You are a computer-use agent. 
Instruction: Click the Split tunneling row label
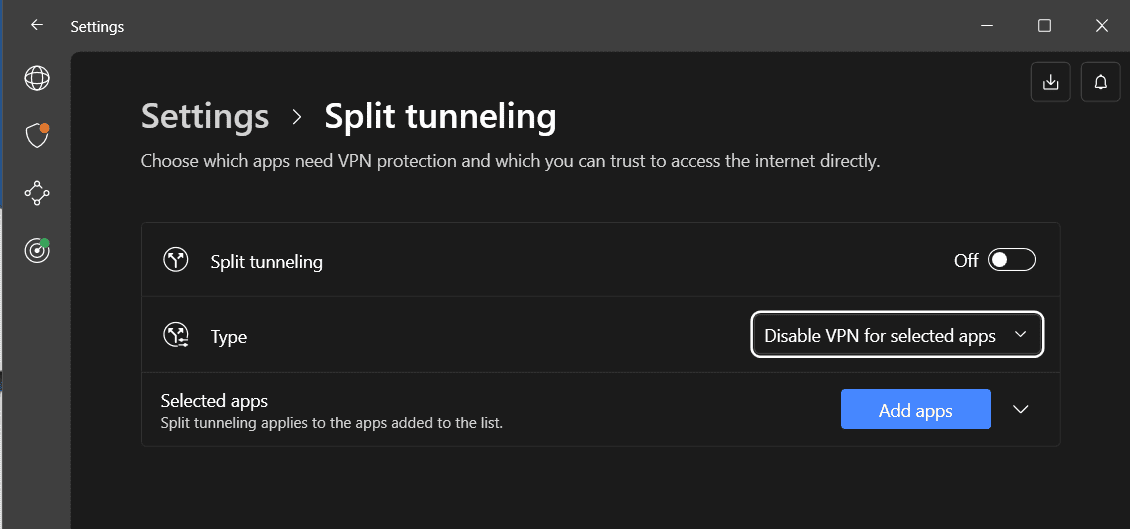pyautogui.click(x=266, y=262)
